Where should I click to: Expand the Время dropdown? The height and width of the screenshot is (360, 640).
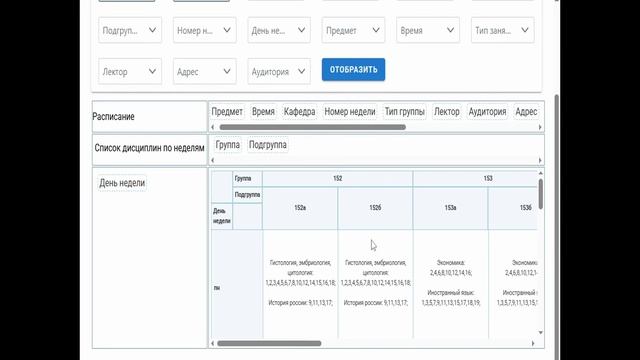click(428, 30)
